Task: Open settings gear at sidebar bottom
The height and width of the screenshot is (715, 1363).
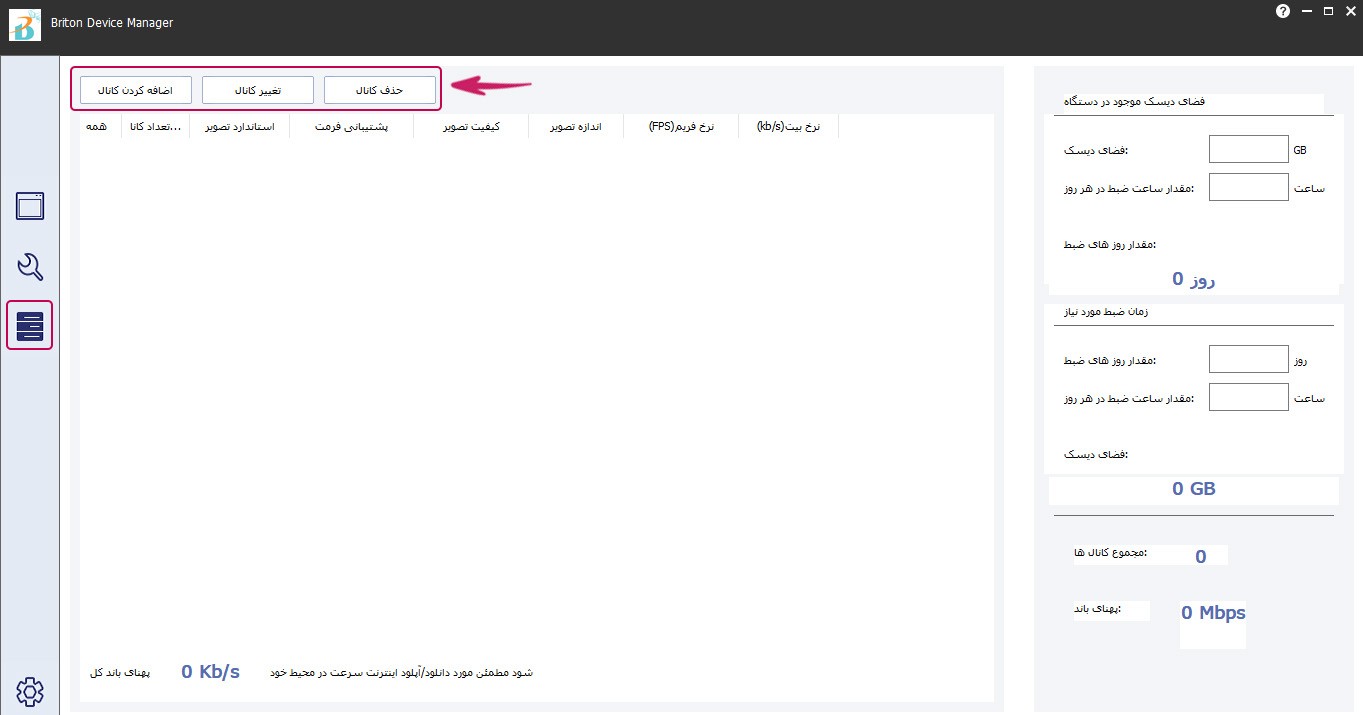Action: tap(30, 690)
